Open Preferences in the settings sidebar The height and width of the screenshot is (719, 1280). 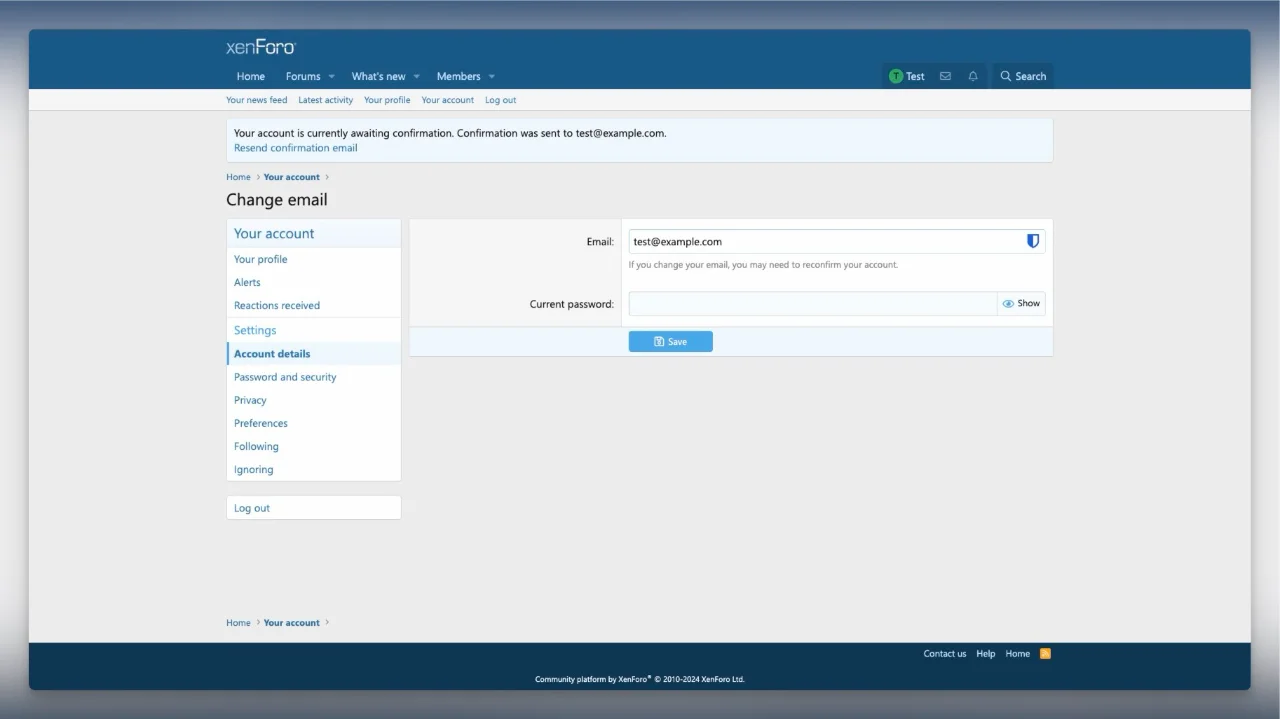(x=261, y=423)
